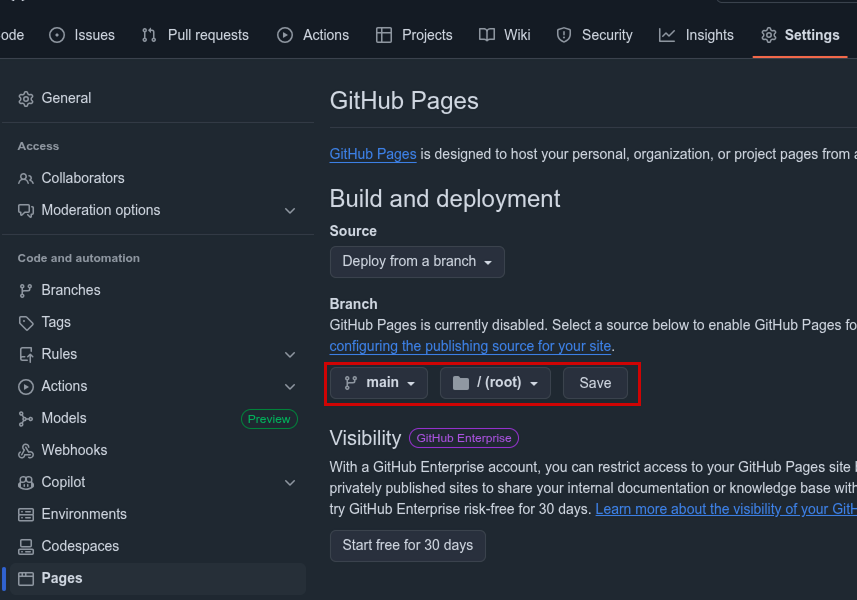Click the Branches git-branch icon in sidebar

(25, 291)
